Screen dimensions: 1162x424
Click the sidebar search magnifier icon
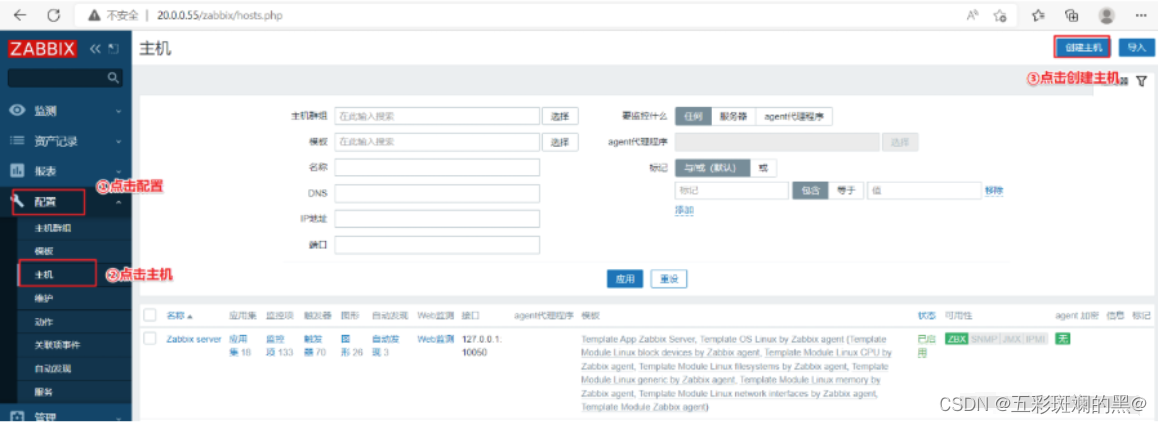(113, 77)
